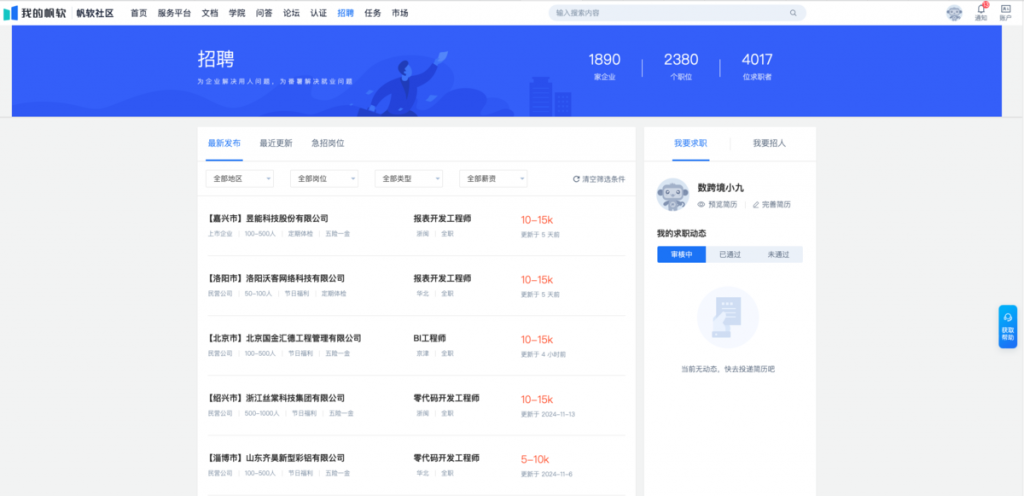The width and height of the screenshot is (1024, 496).
Task: Select the 审核中 status filter
Action: (x=681, y=254)
